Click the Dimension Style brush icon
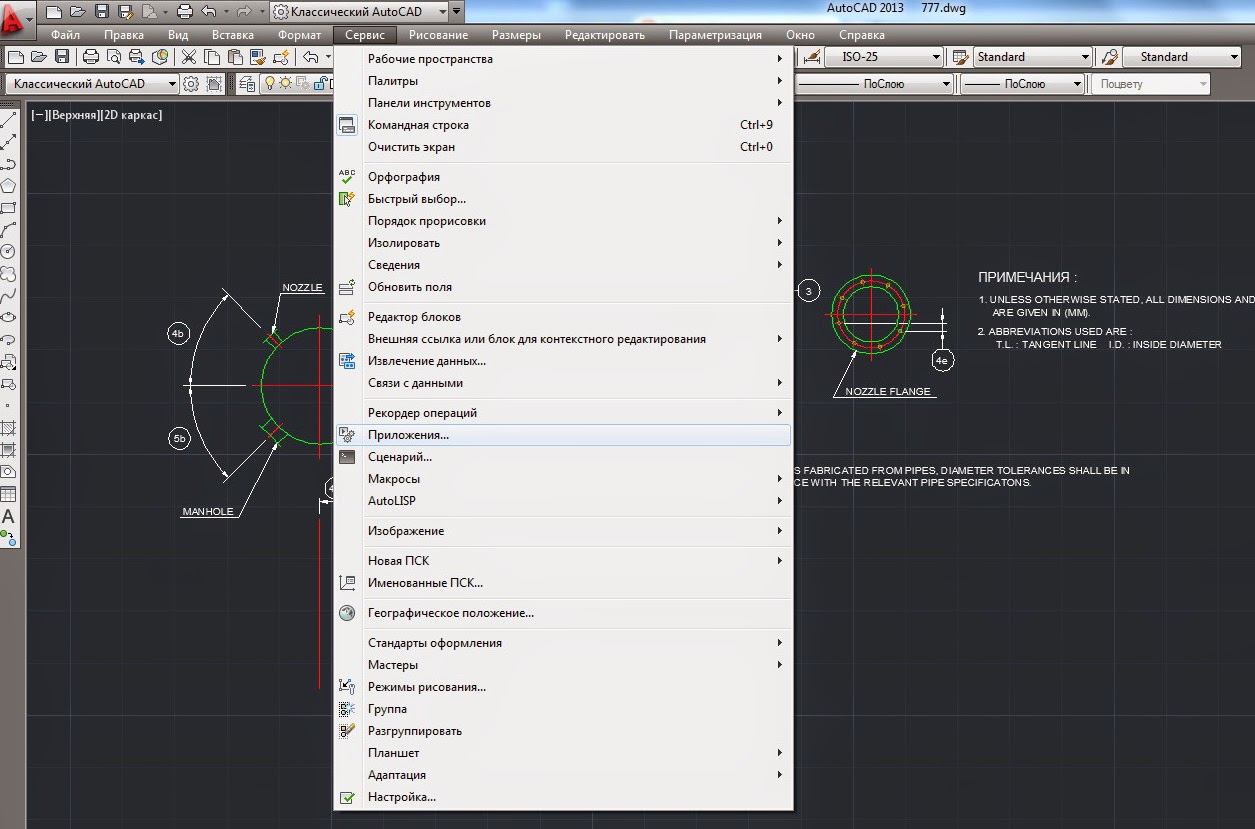The image size is (1255, 829). 812,57
